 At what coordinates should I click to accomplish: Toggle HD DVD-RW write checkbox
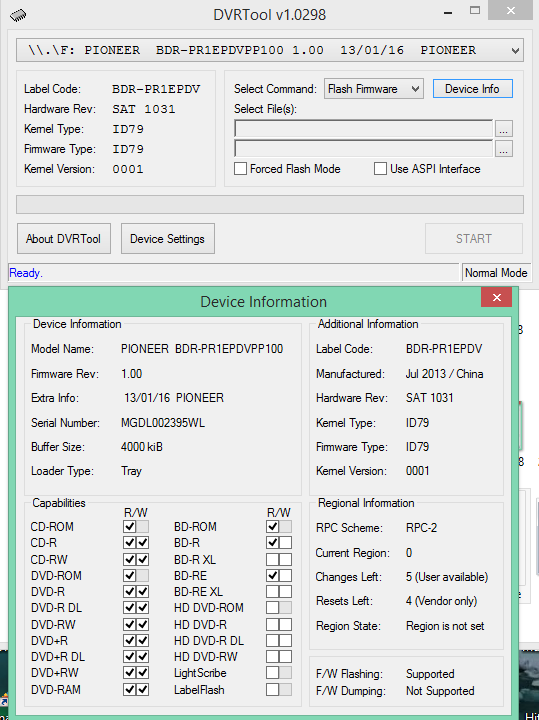point(286,657)
